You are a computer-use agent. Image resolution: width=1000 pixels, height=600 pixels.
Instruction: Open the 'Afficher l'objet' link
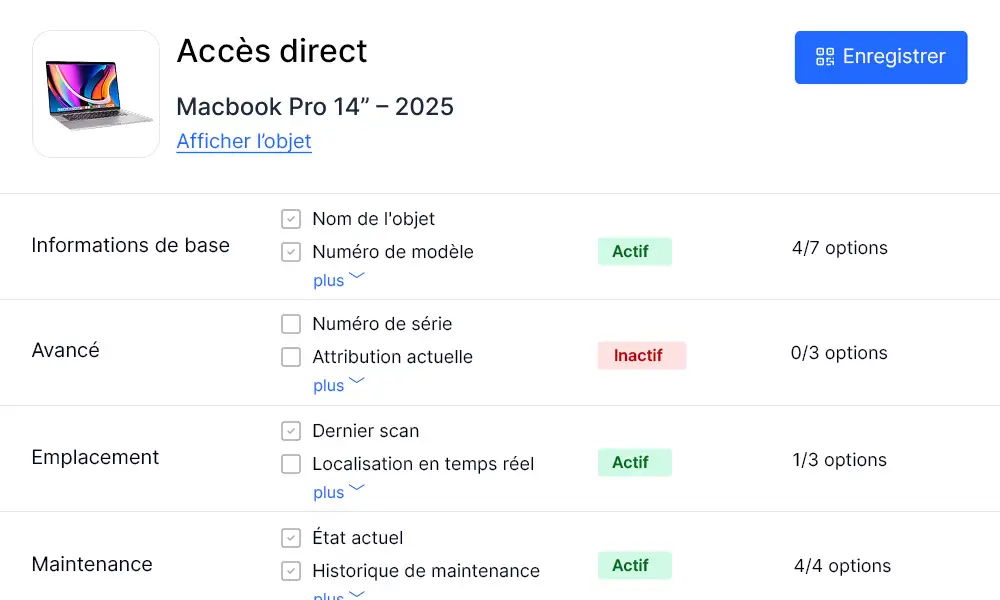pyautogui.click(x=243, y=141)
